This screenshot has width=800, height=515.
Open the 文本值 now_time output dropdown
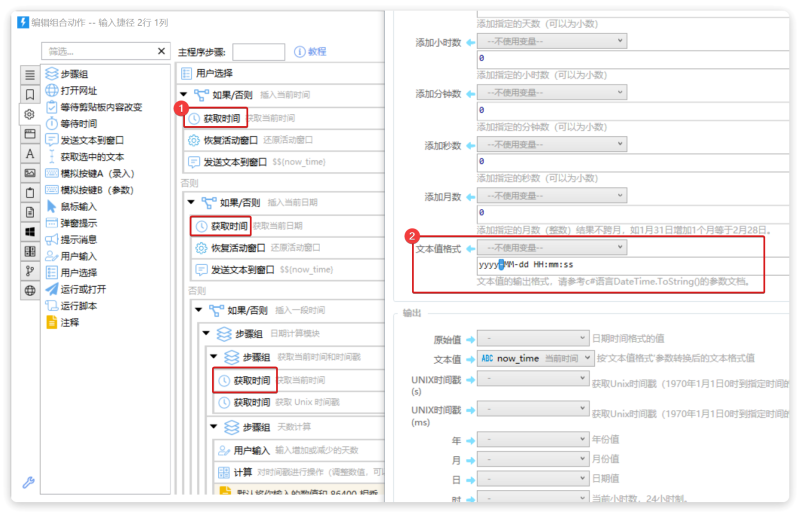535,358
